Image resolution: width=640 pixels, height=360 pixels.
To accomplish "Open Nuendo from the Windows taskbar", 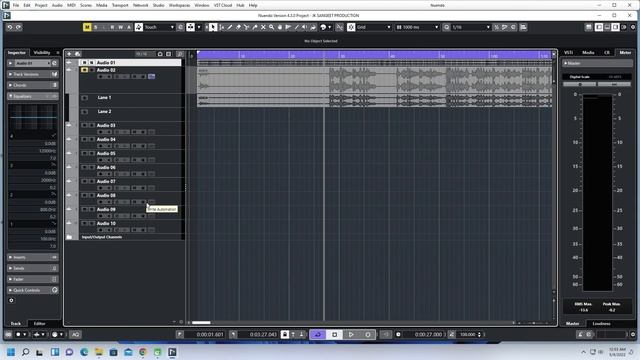I will [x=172, y=352].
